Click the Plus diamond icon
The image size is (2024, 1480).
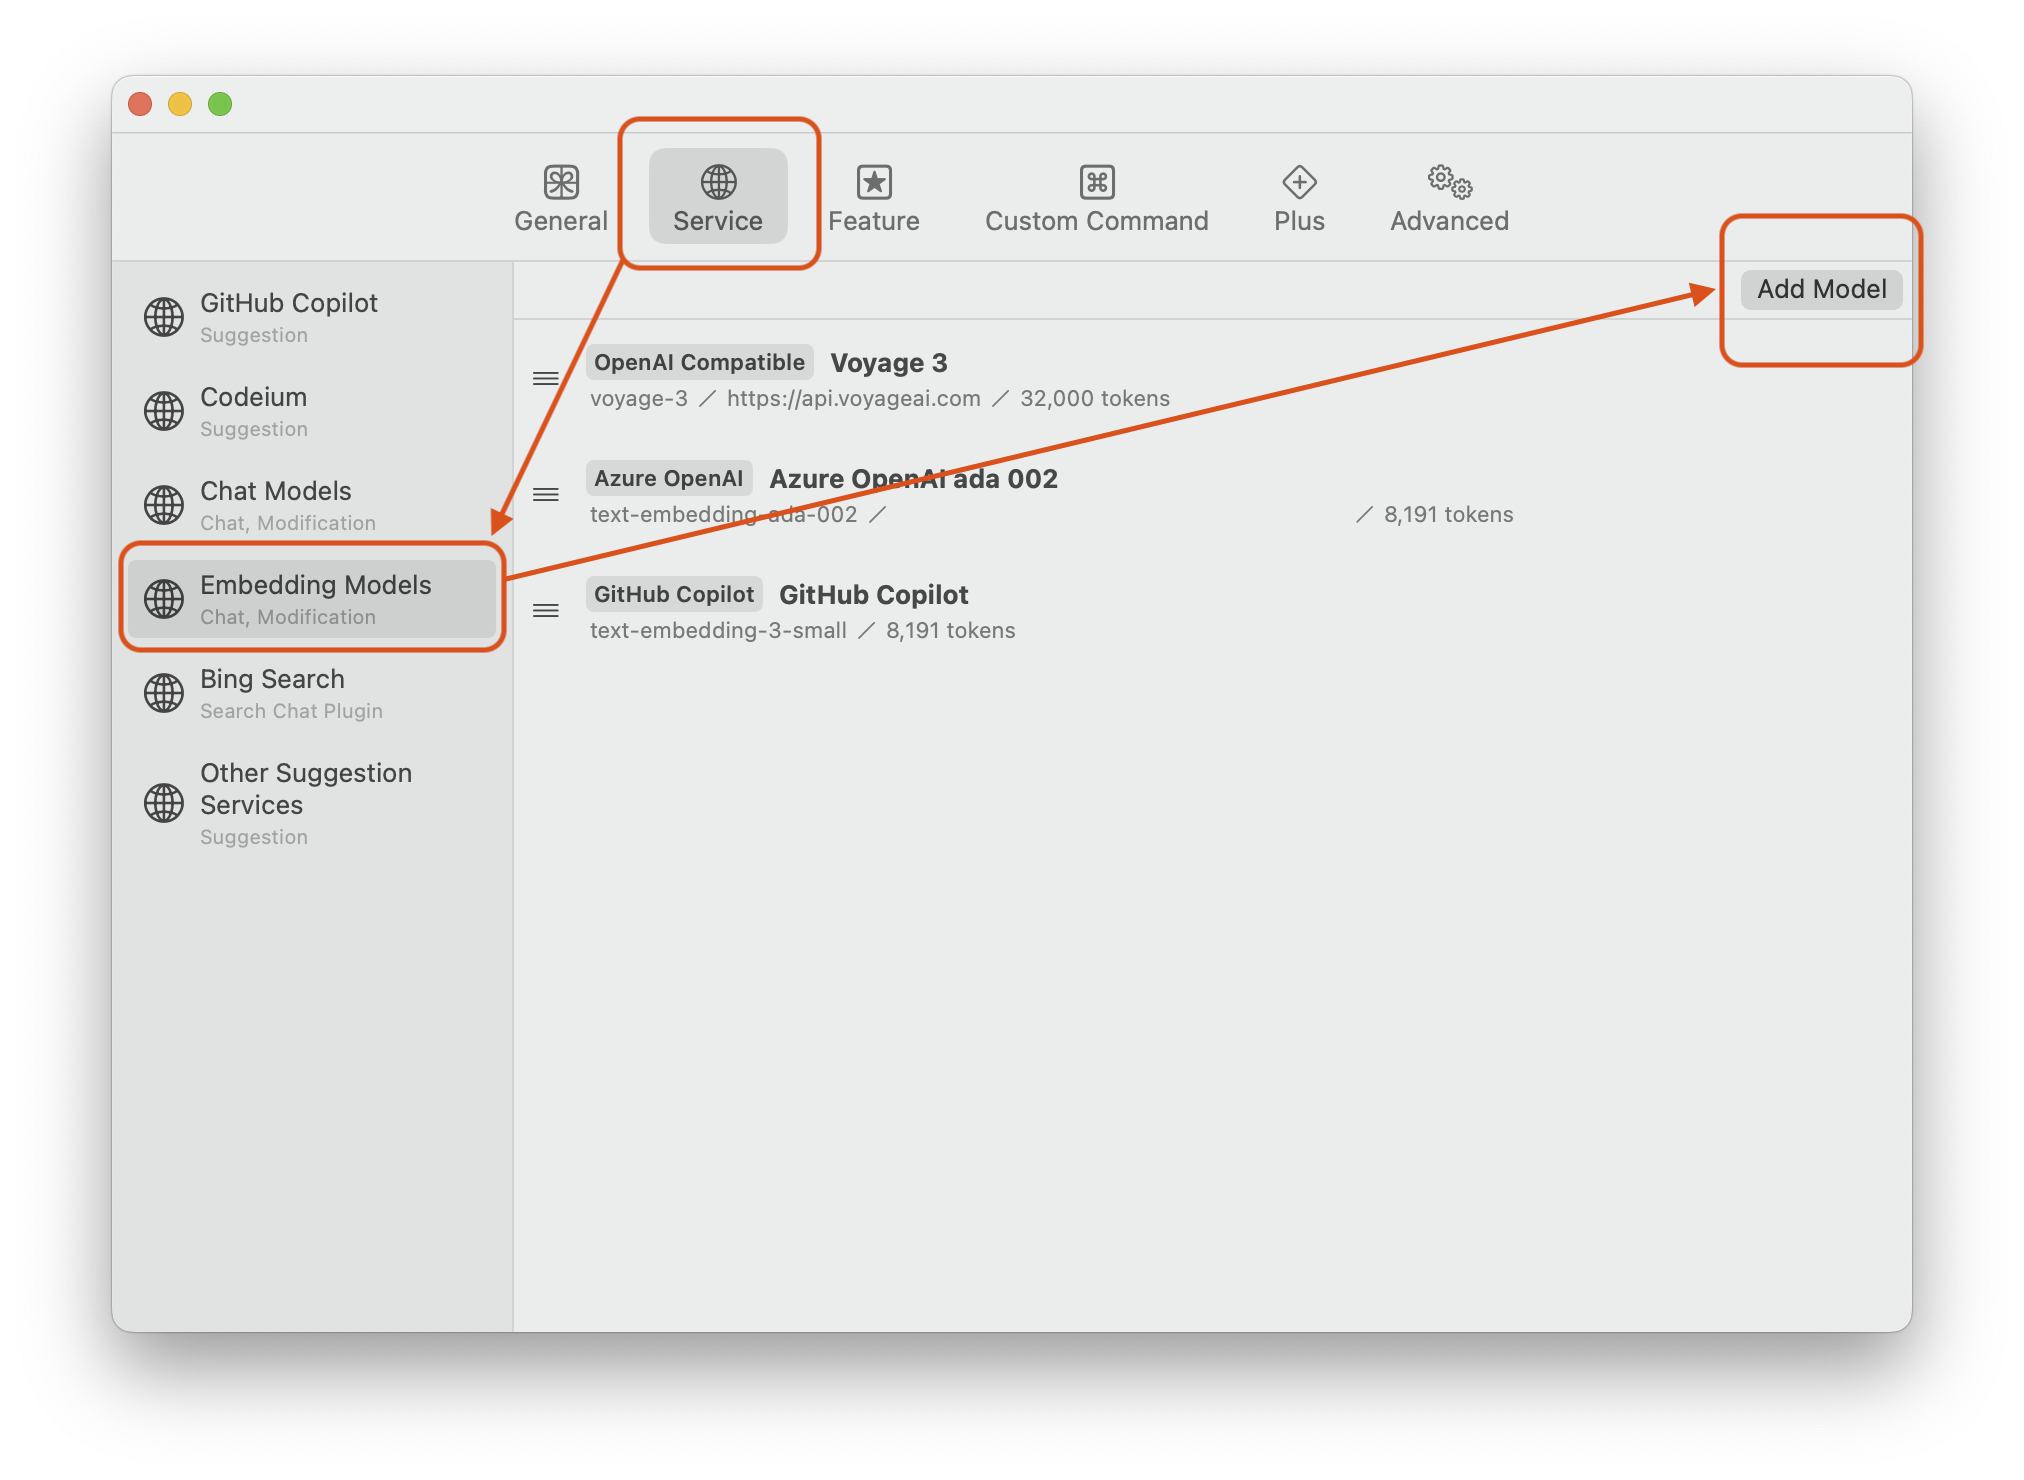click(1299, 182)
